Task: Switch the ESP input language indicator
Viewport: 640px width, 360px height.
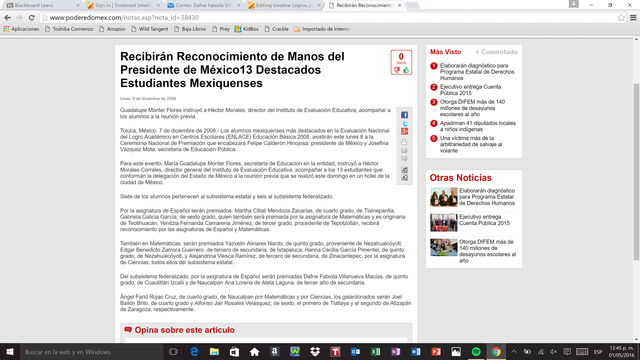Action: point(598,352)
